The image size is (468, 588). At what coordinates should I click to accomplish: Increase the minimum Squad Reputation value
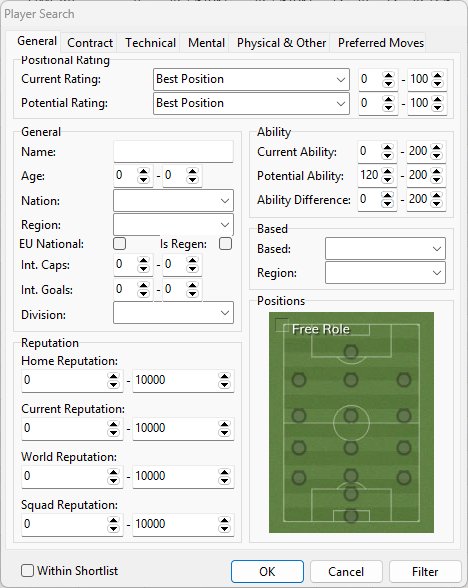click(x=113, y=520)
